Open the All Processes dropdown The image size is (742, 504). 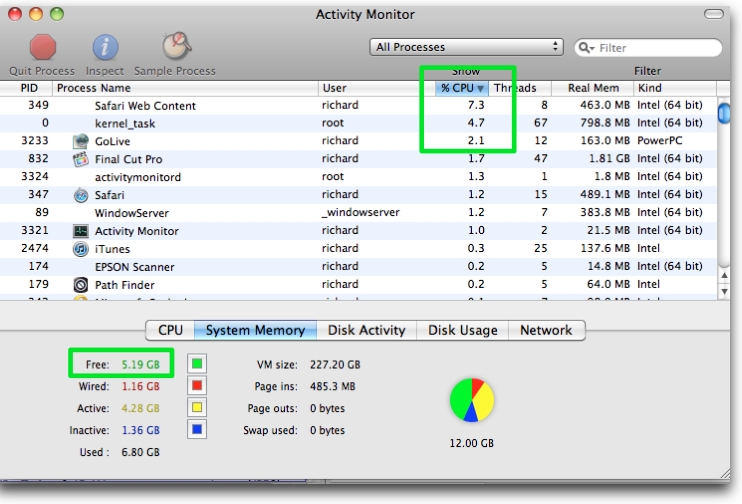coord(466,47)
